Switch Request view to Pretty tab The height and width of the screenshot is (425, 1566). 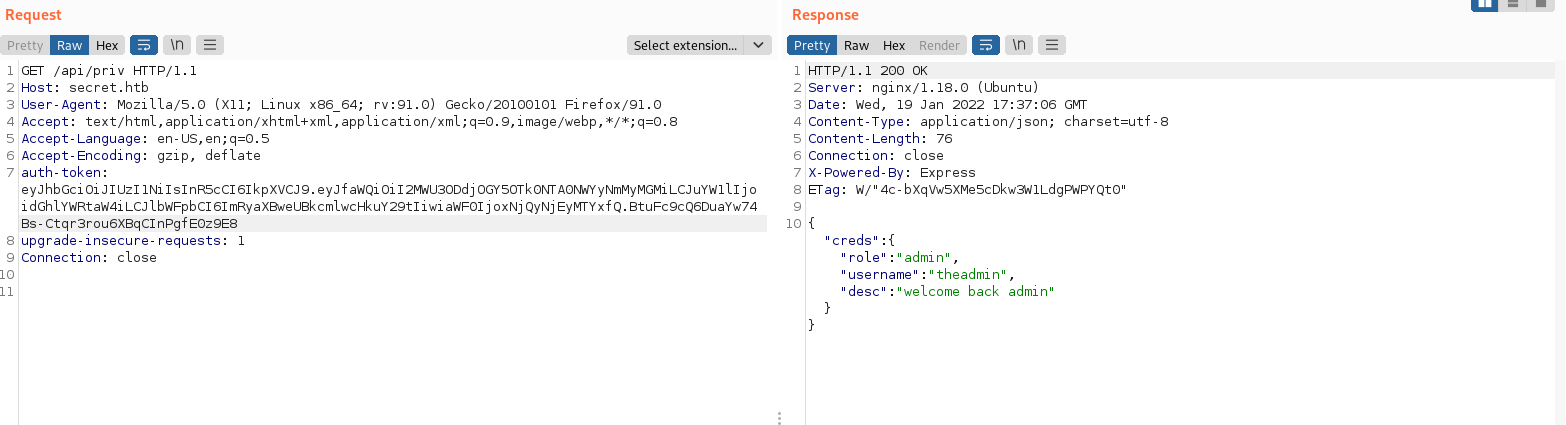click(26, 45)
